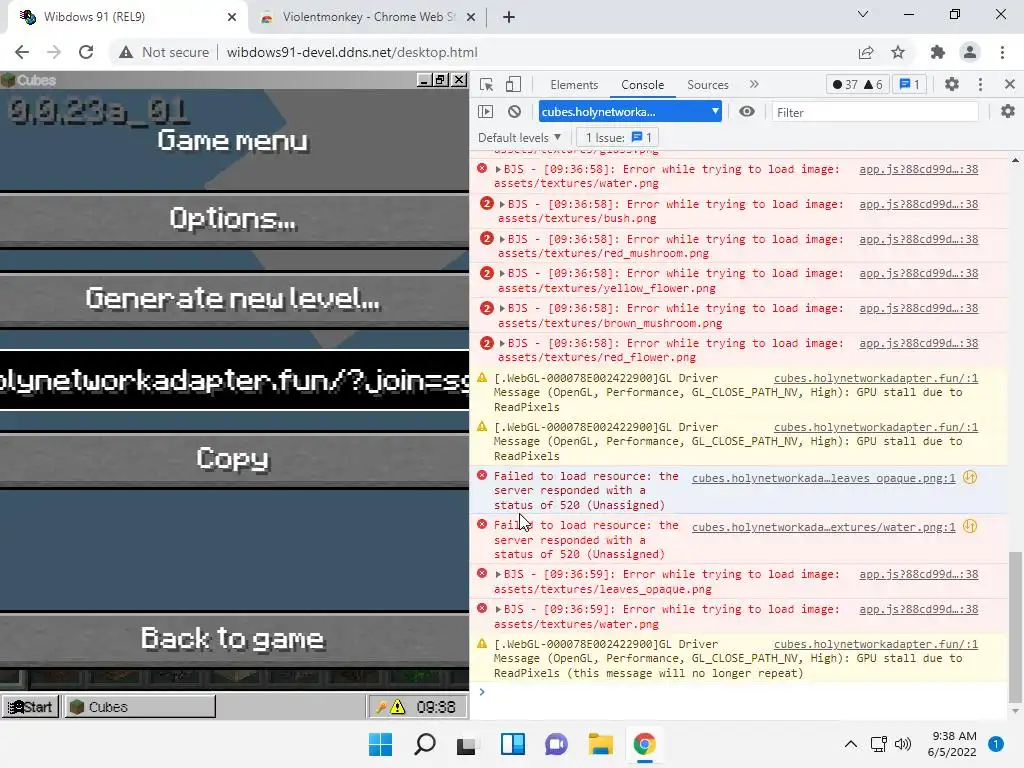
Task: Open DevTools settings gear
Action: [x=952, y=84]
